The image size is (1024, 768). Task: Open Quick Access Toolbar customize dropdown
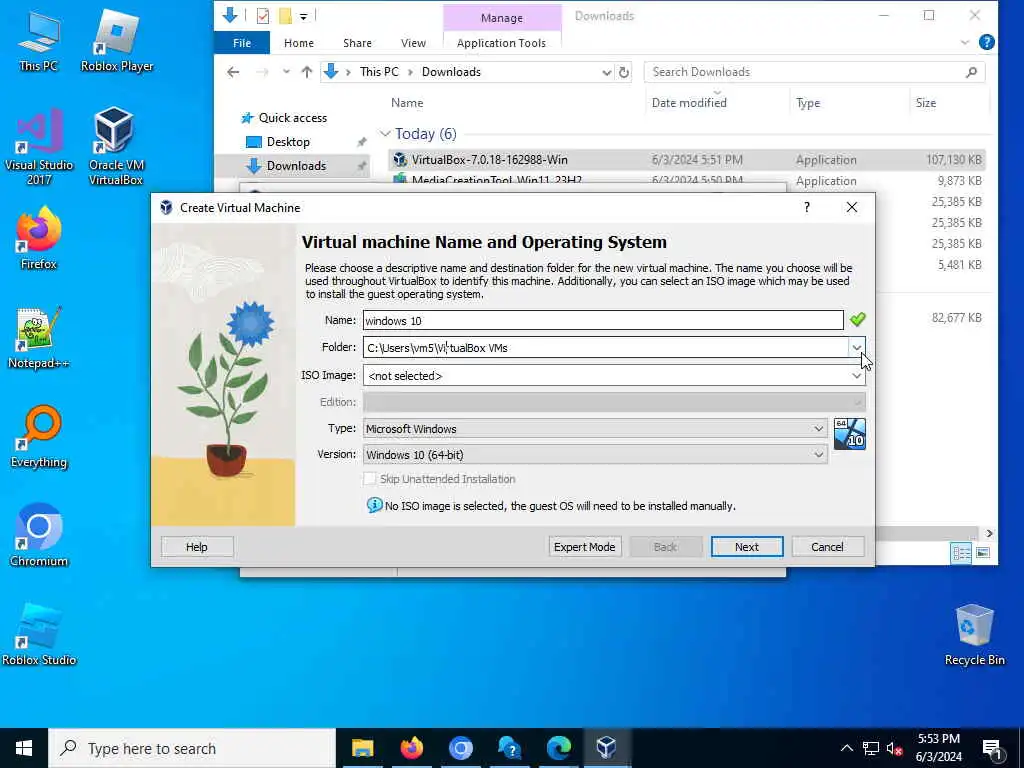(304, 16)
